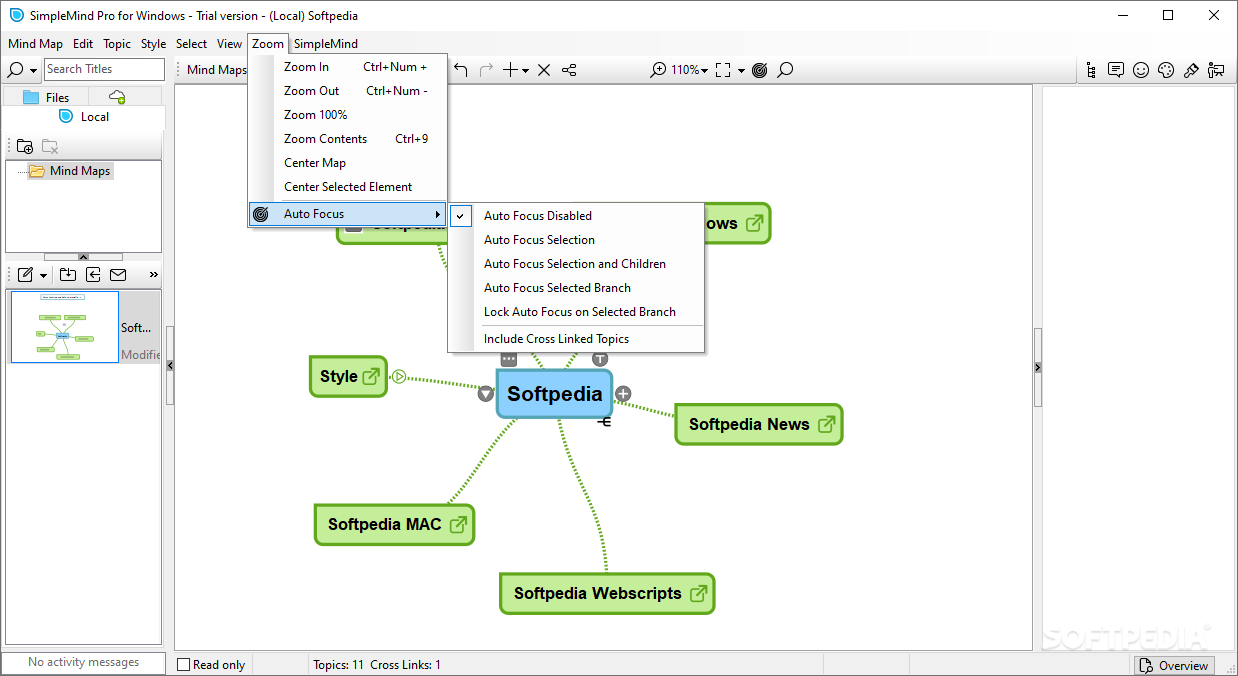Open the Edit menu
This screenshot has height=676, width=1238.
pyautogui.click(x=83, y=44)
